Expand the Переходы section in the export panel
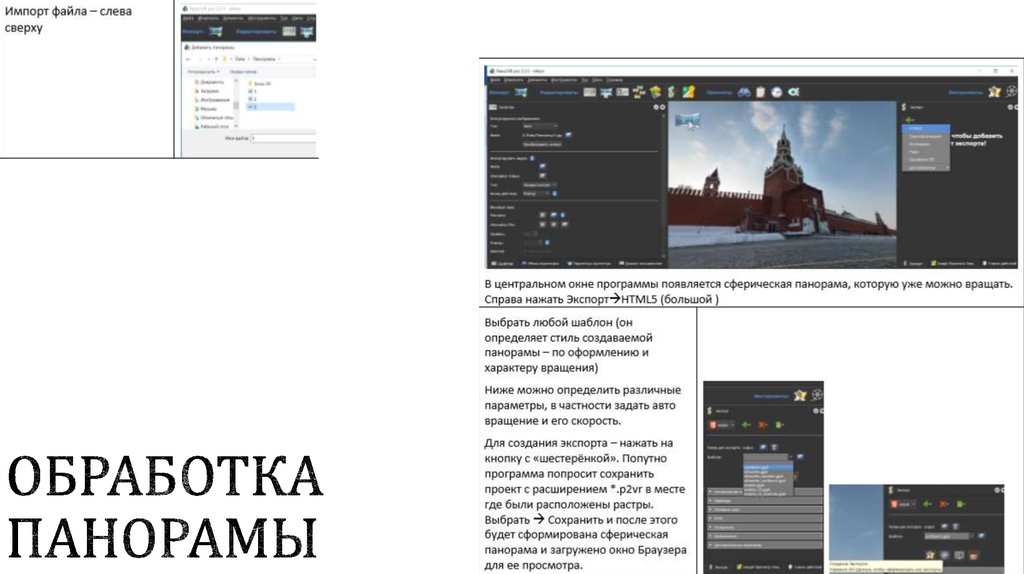1024x574 pixels. 765,501
